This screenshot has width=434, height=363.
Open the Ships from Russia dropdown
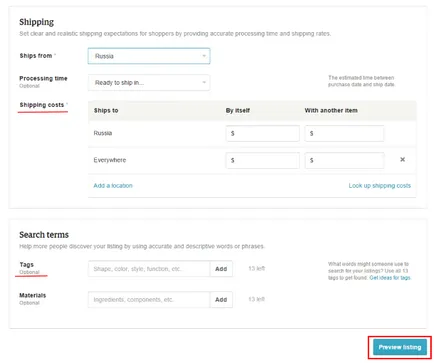149,56
